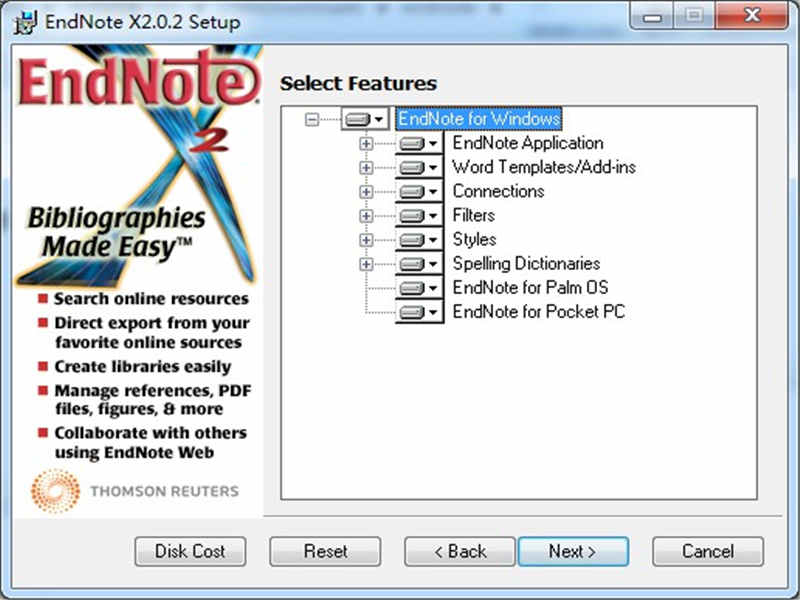This screenshot has height=600, width=800.
Task: Select the EndNote for Pocket PC feature
Action: (539, 311)
